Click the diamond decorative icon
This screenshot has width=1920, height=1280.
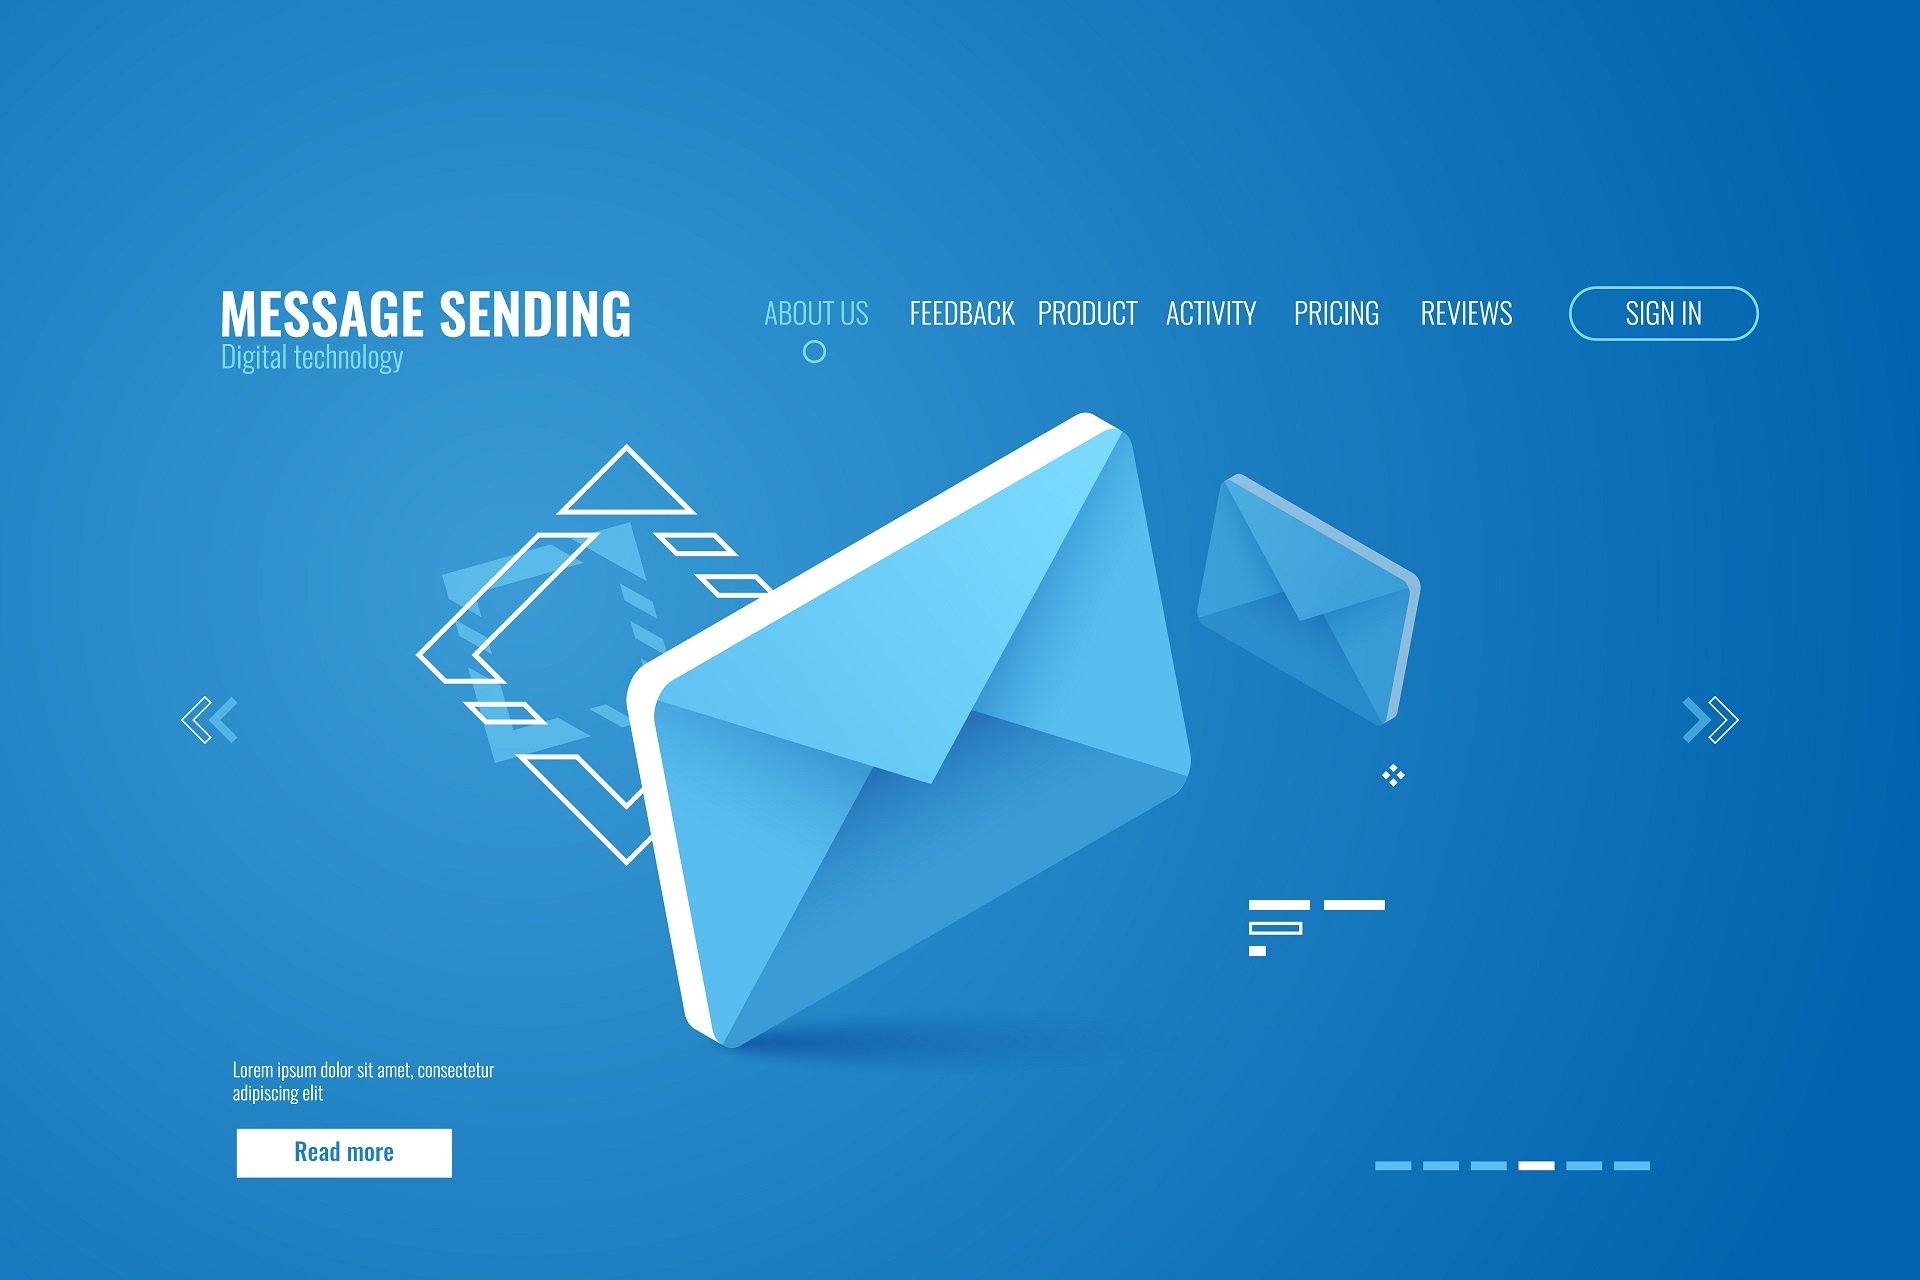pos(1393,774)
